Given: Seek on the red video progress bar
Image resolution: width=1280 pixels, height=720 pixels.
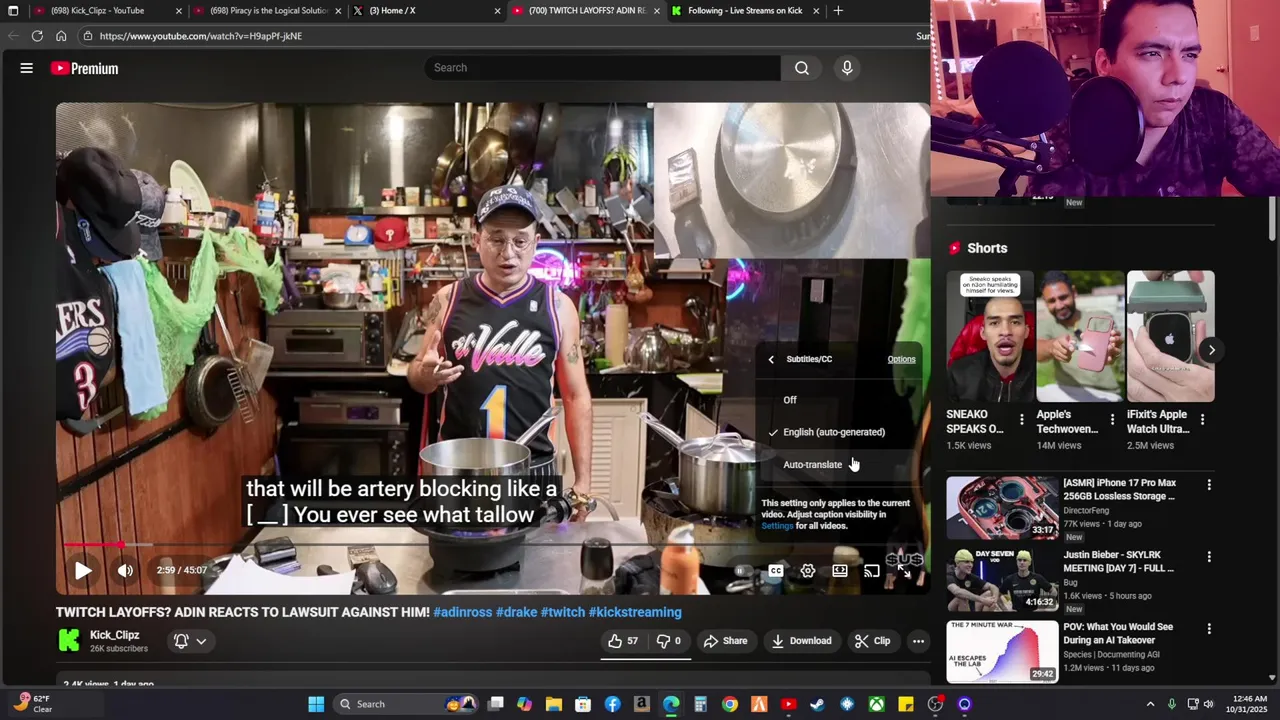Looking at the screenshot, I should coord(493,545).
